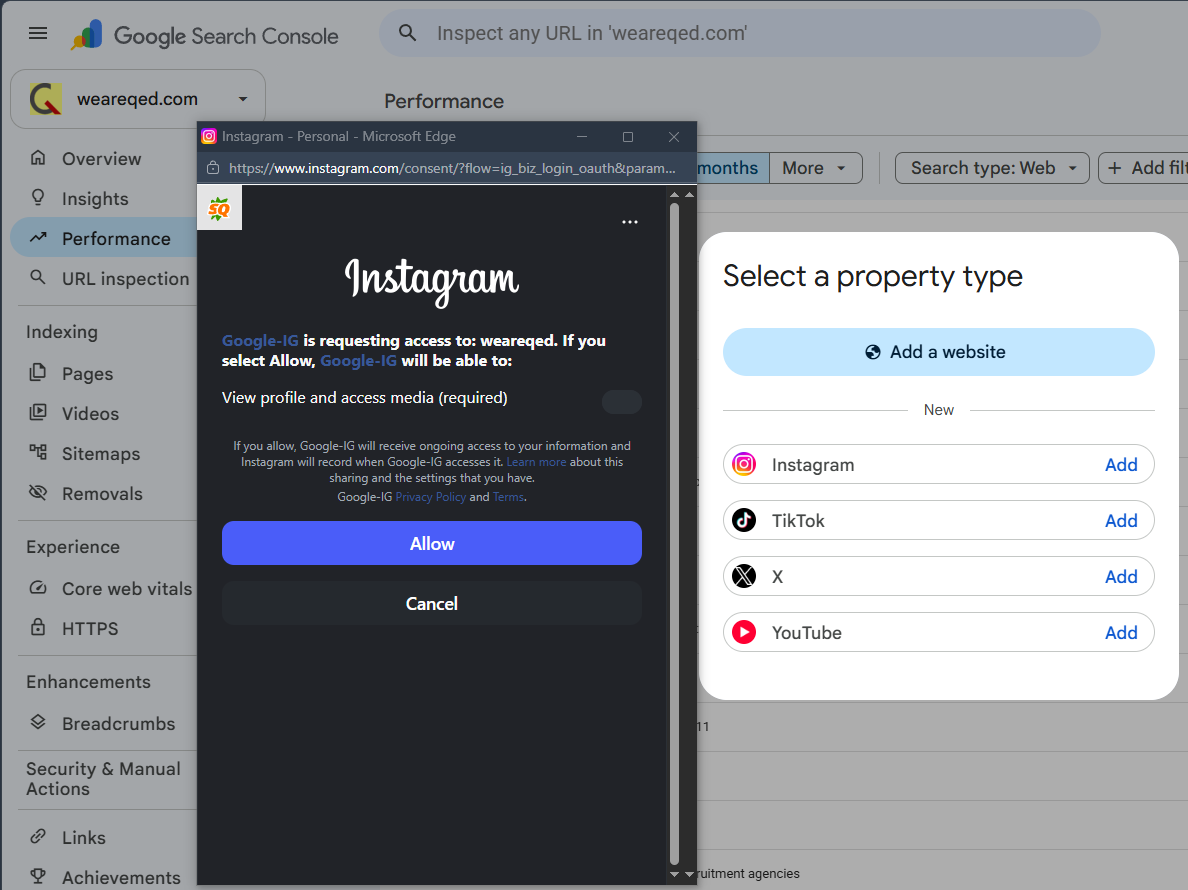Click the Core web vitals gauge icon

click(x=38, y=588)
